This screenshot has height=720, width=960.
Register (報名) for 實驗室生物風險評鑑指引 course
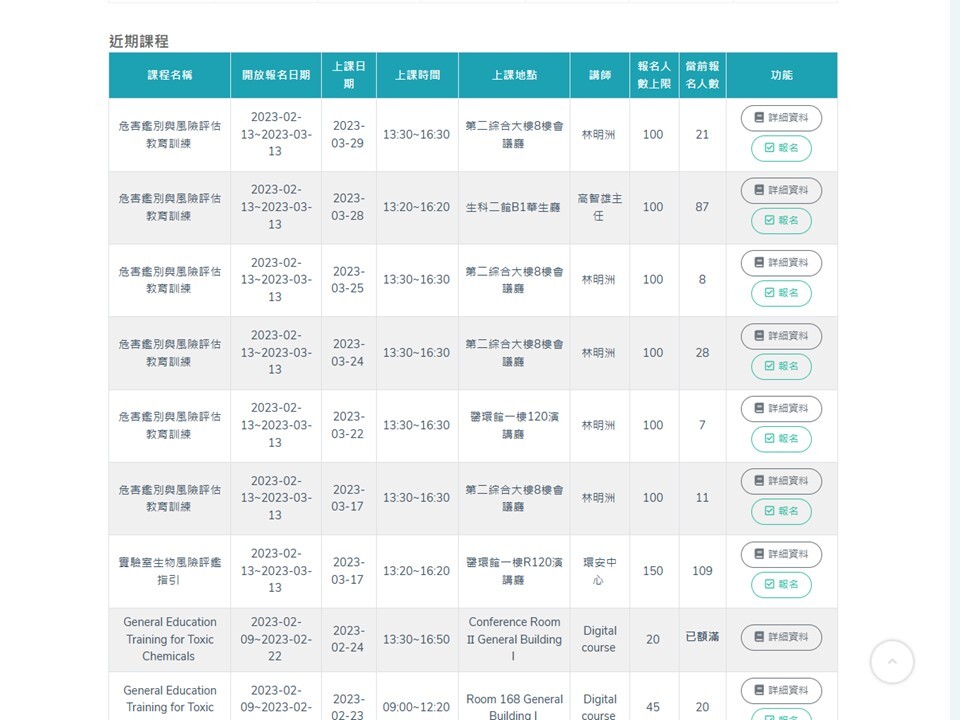coord(781,584)
